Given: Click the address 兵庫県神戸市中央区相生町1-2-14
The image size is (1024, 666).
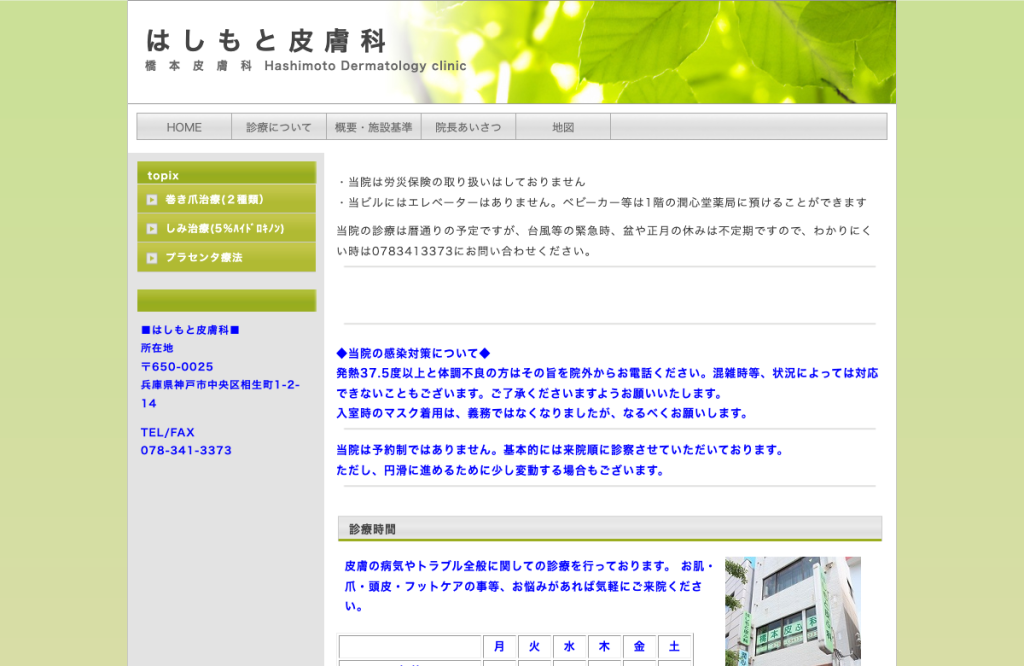Looking at the screenshot, I should (220, 394).
